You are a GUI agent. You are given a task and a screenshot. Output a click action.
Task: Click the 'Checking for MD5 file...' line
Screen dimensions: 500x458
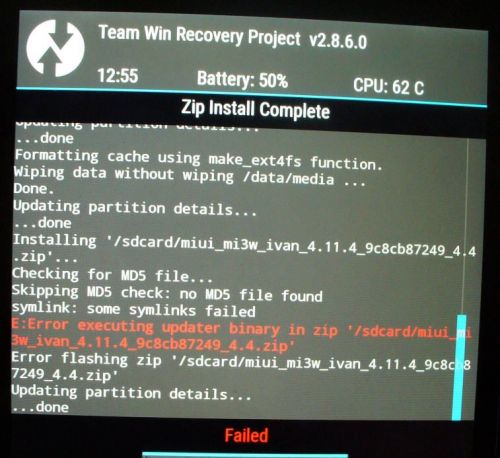(x=112, y=275)
